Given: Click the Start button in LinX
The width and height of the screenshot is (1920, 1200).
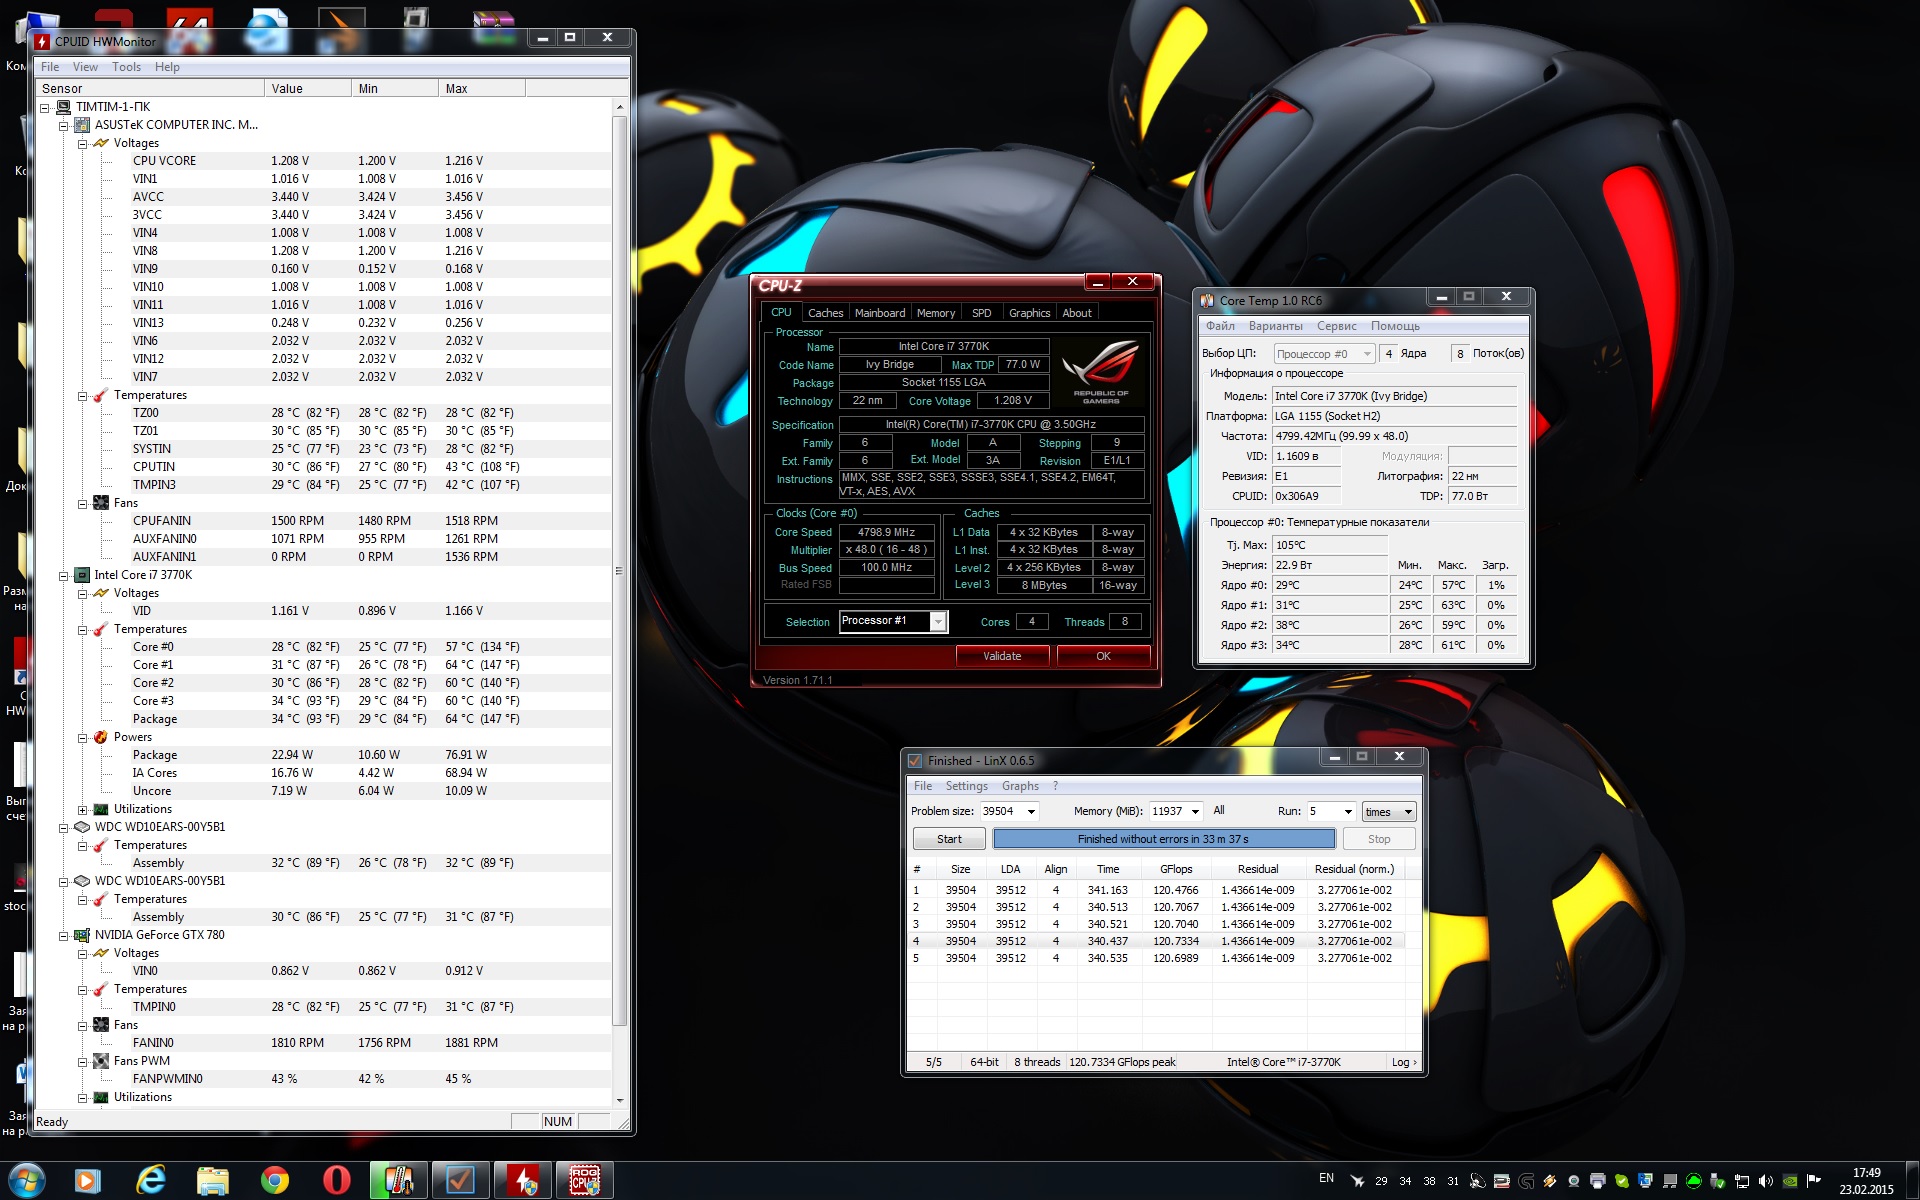Looking at the screenshot, I should point(949,839).
